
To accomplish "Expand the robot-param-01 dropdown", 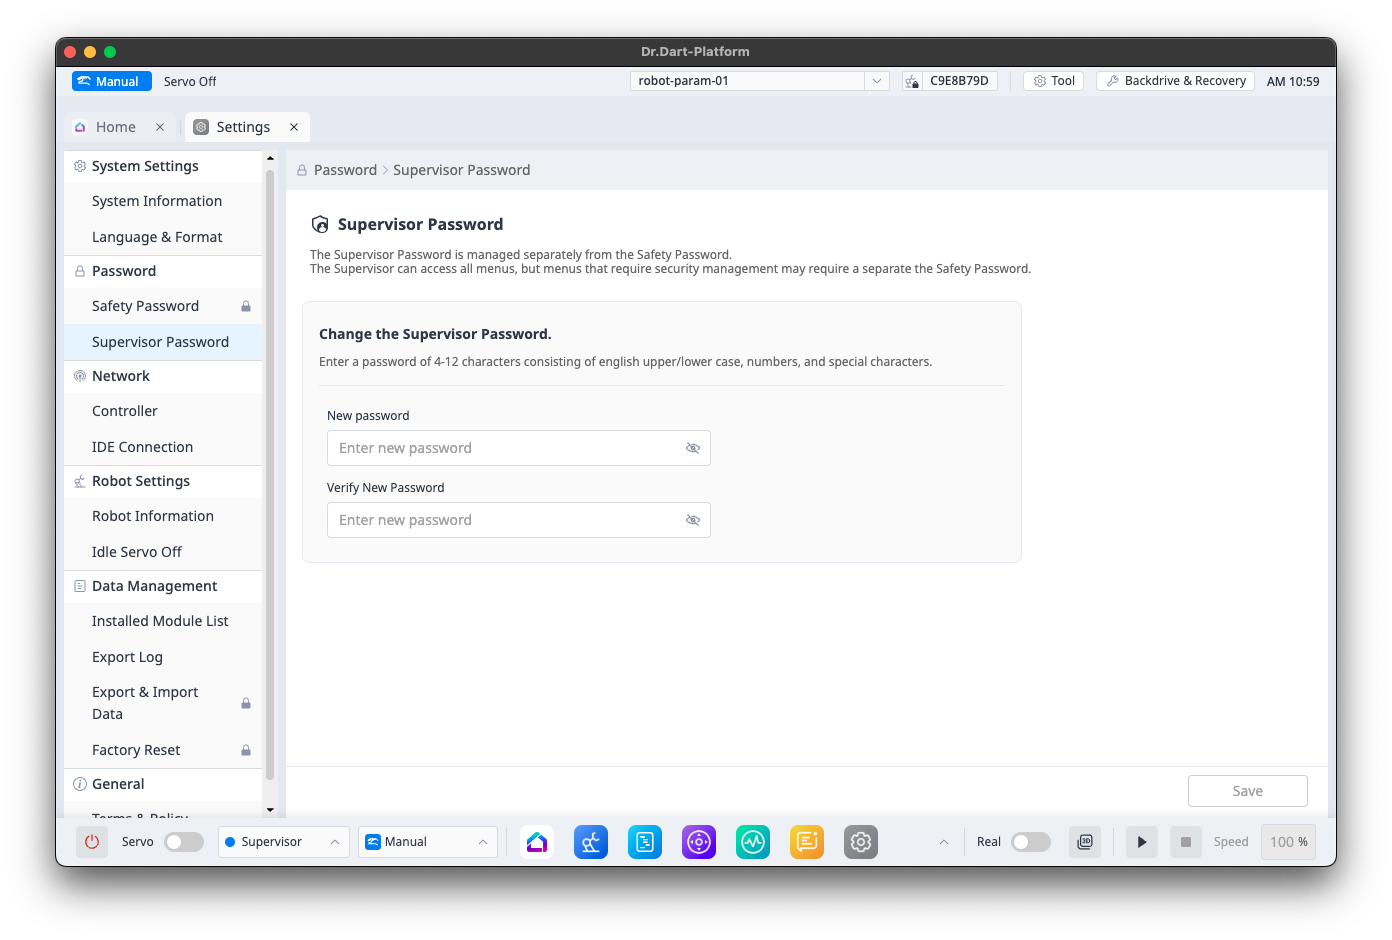I will tap(876, 81).
